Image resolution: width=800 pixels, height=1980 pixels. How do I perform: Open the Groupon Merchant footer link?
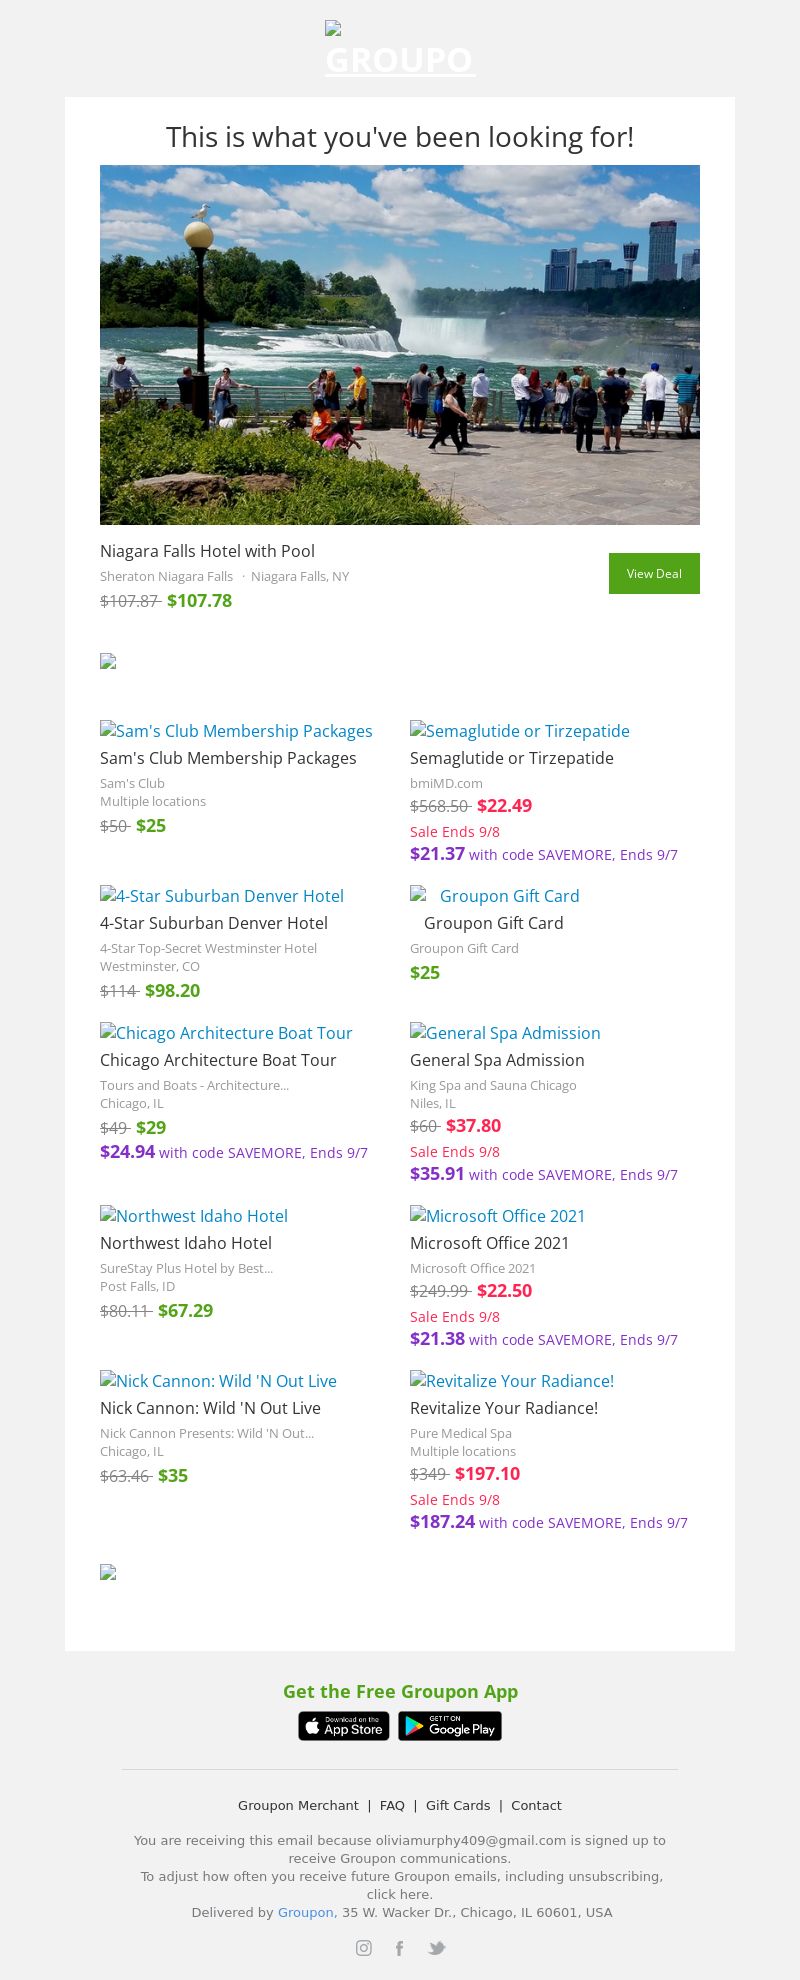click(298, 1805)
